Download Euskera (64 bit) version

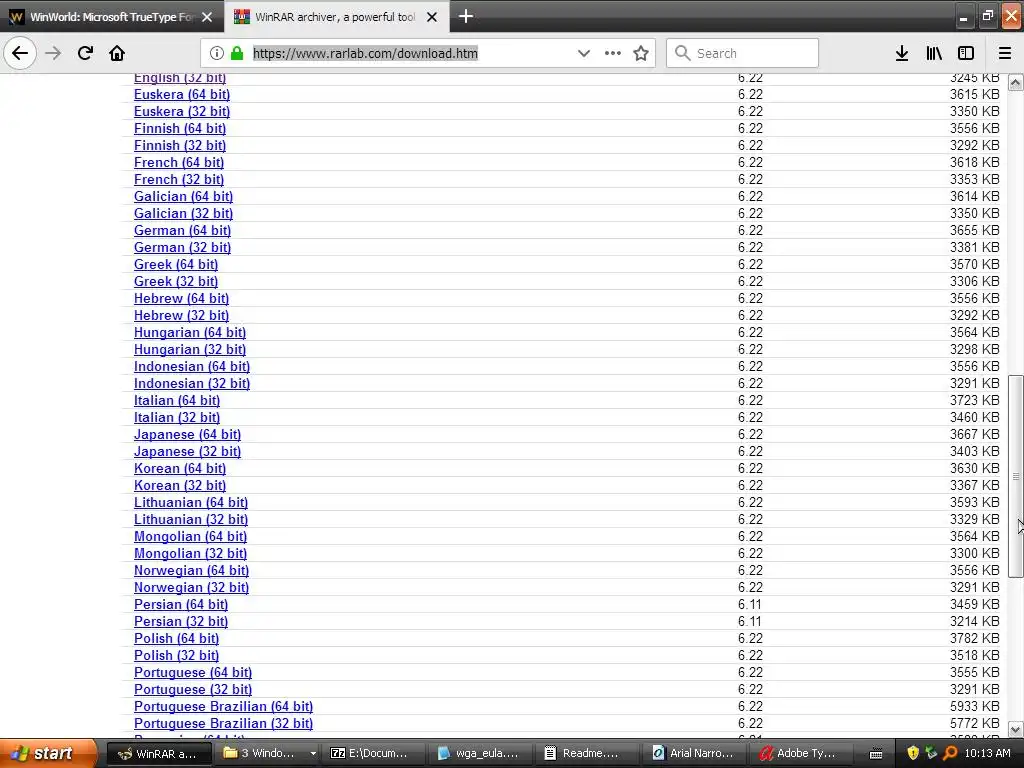coord(182,94)
